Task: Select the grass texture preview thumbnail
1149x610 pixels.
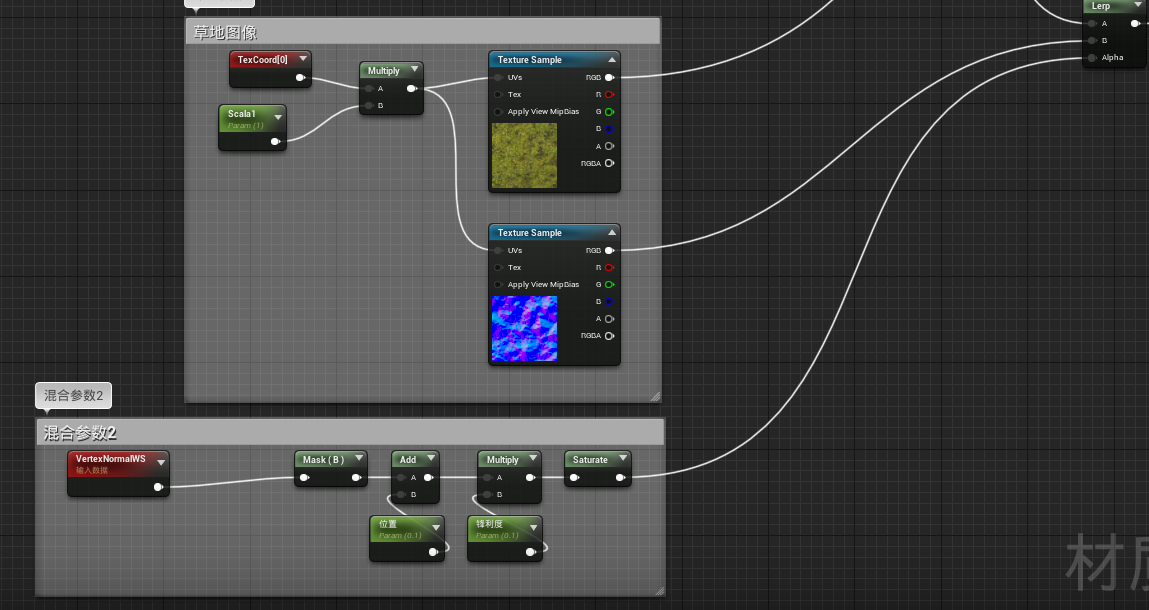Action: 524,155
